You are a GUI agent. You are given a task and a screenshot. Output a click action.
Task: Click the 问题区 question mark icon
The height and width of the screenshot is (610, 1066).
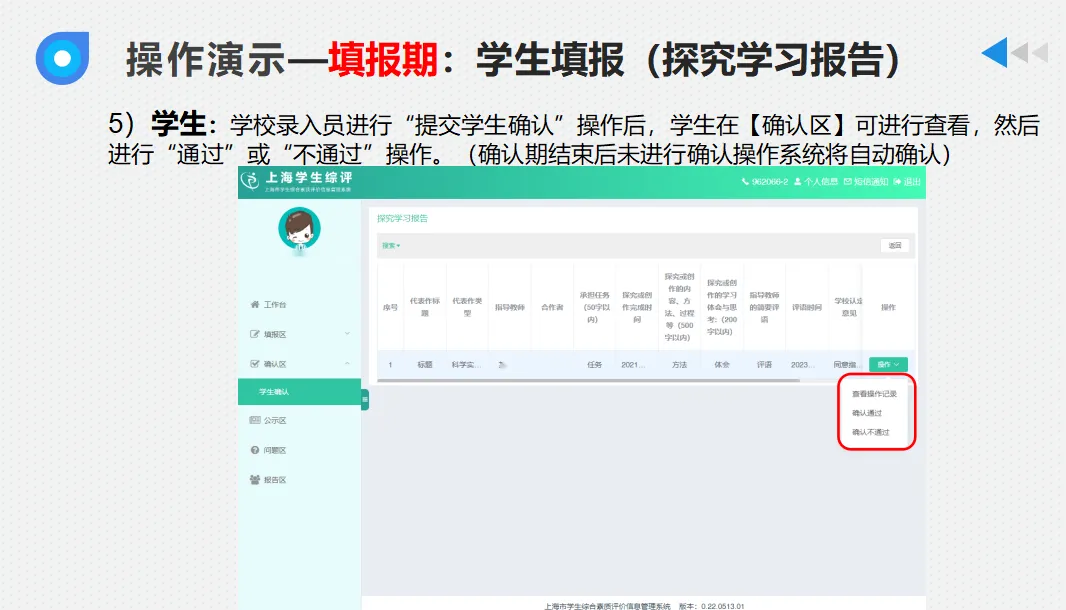coord(253,449)
